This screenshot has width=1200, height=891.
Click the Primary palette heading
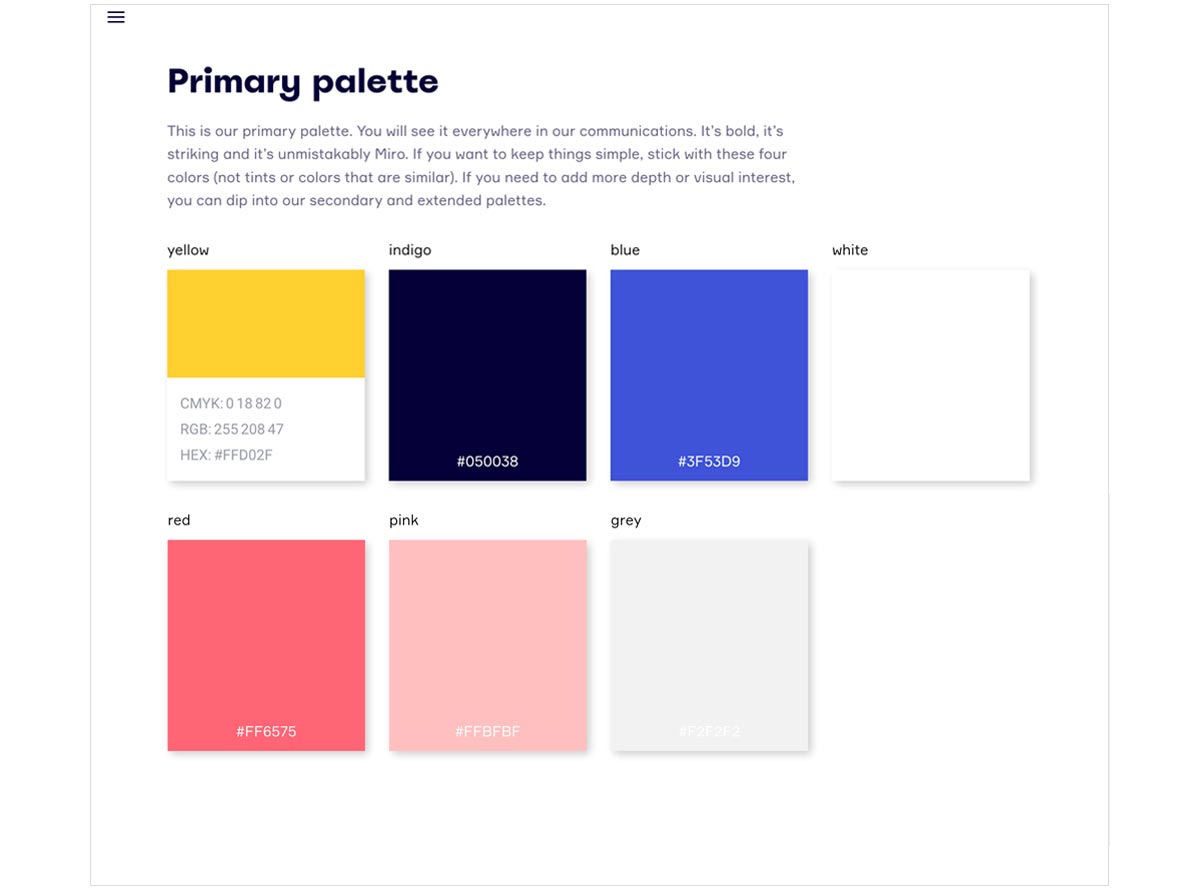(303, 81)
